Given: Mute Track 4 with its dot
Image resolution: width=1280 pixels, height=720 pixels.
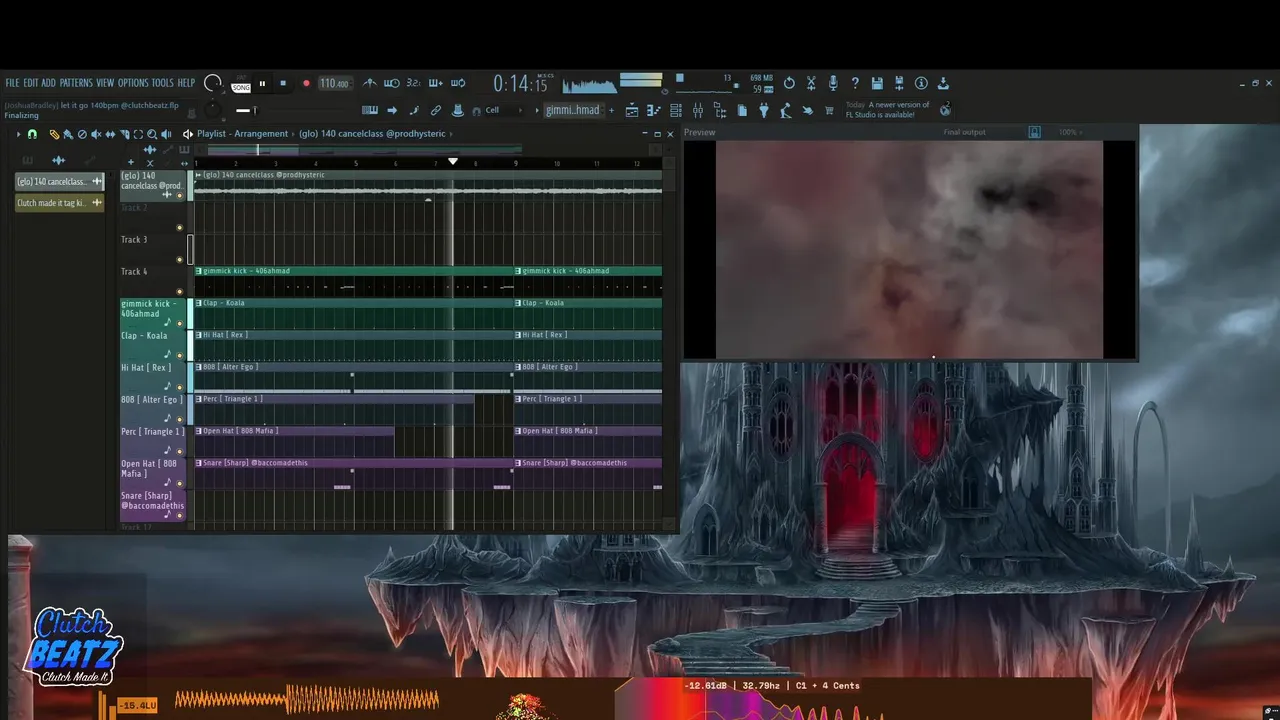Looking at the screenshot, I should coord(180,291).
